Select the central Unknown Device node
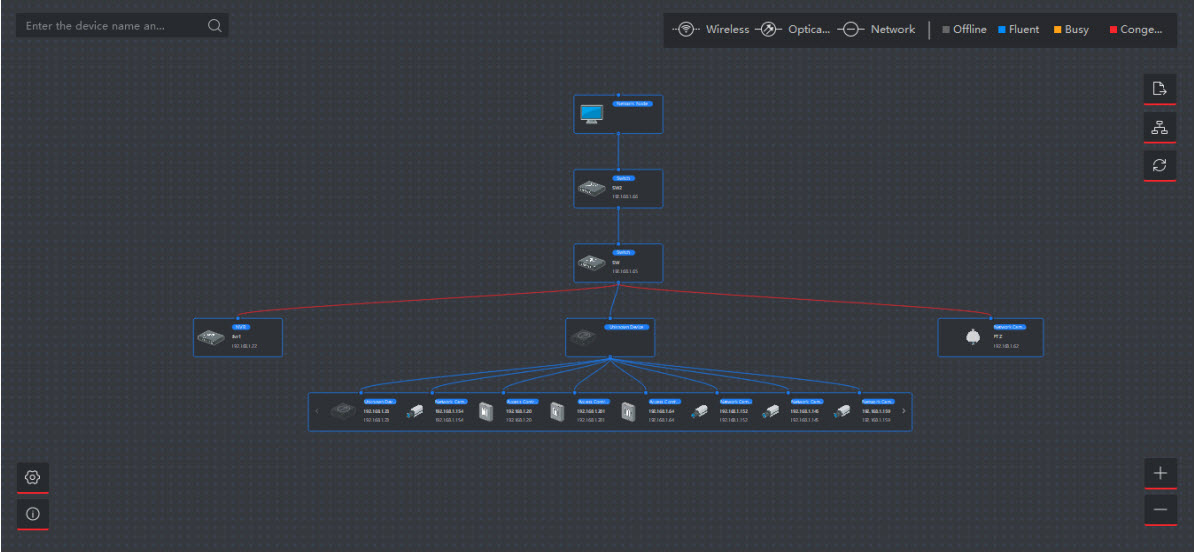The image size is (1194, 552). pyautogui.click(x=610, y=338)
